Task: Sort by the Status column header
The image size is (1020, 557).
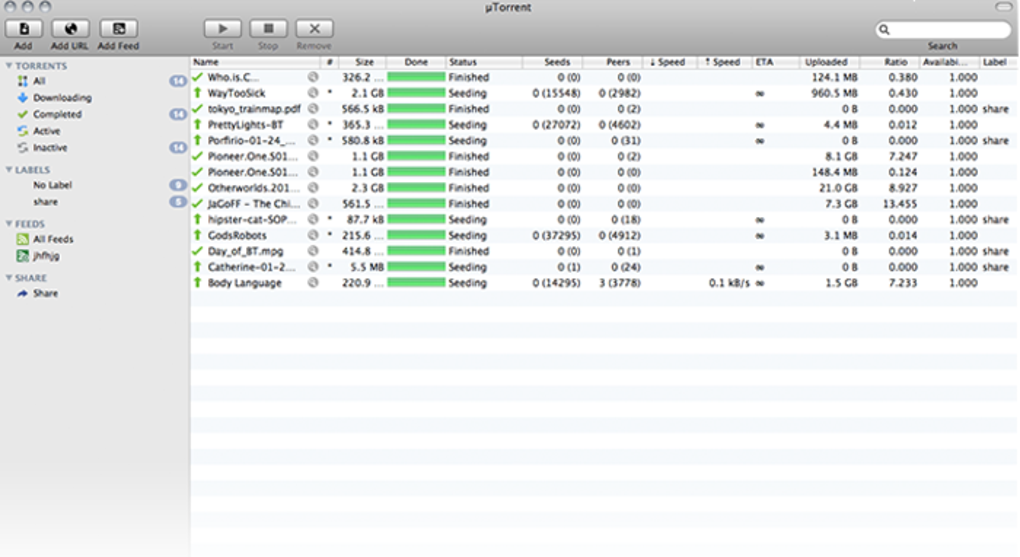Action: tap(484, 62)
